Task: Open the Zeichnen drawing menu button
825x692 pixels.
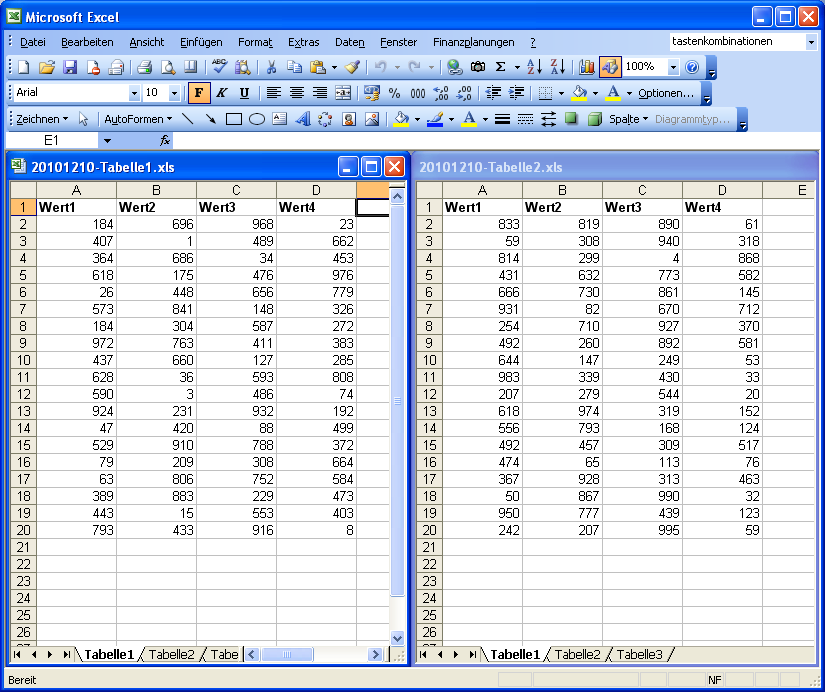Action: tap(42, 119)
